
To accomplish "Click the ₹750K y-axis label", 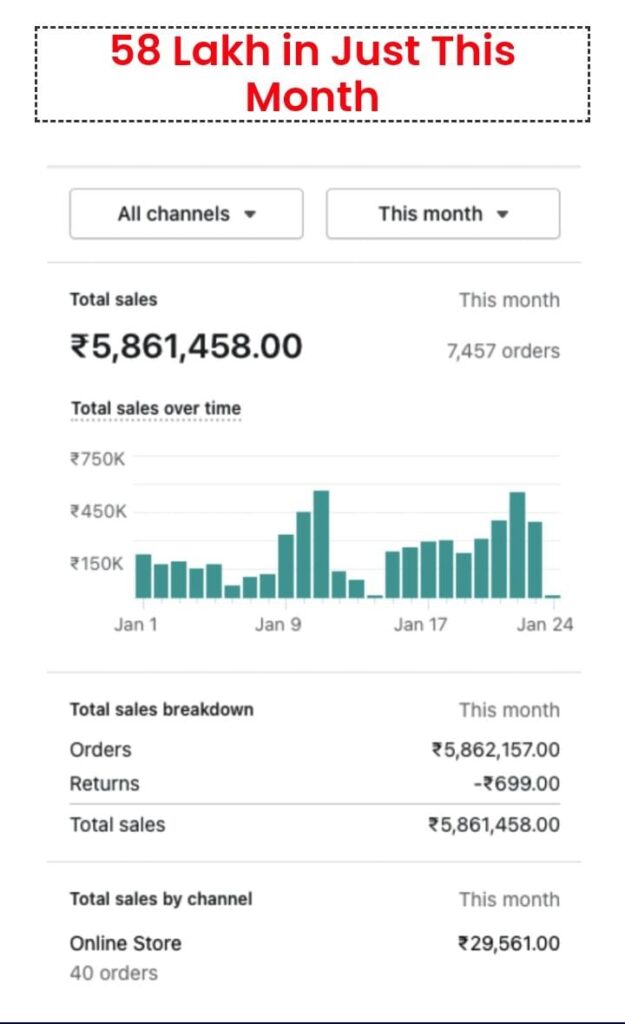I will coord(97,459).
